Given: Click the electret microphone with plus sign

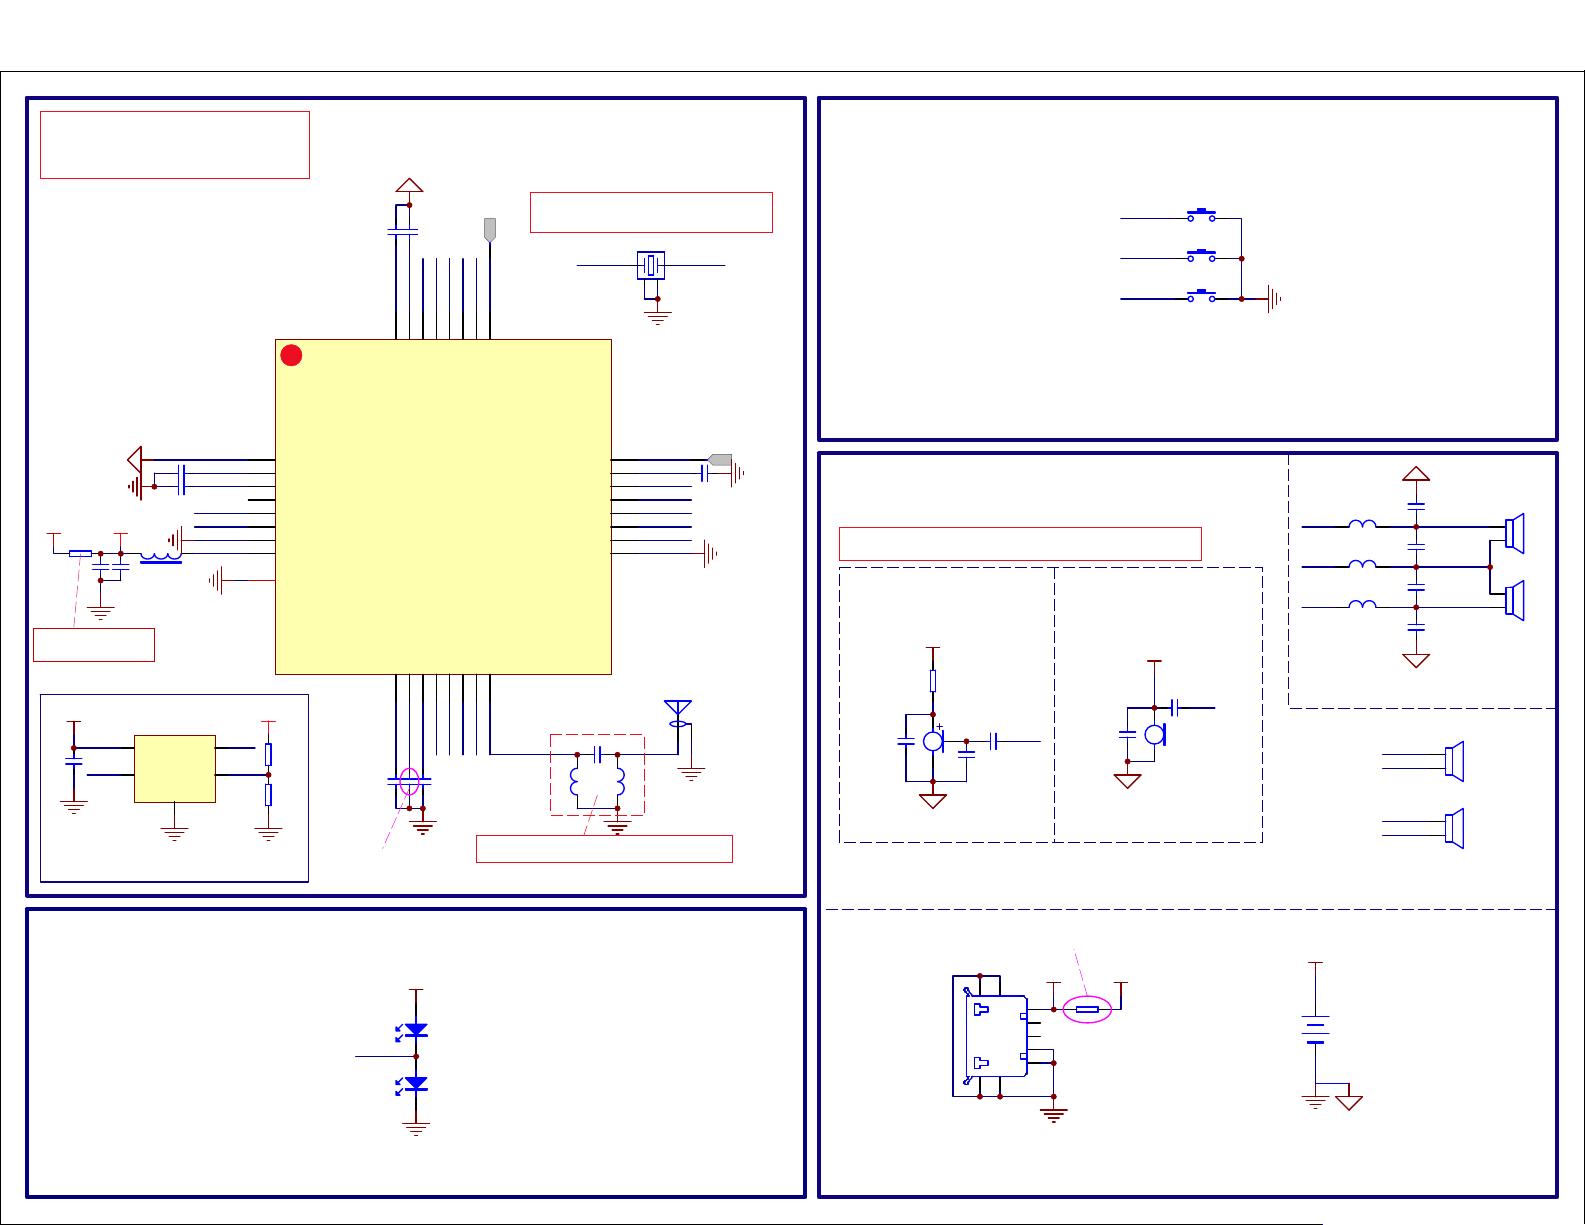Looking at the screenshot, I should pyautogui.click(x=933, y=741).
